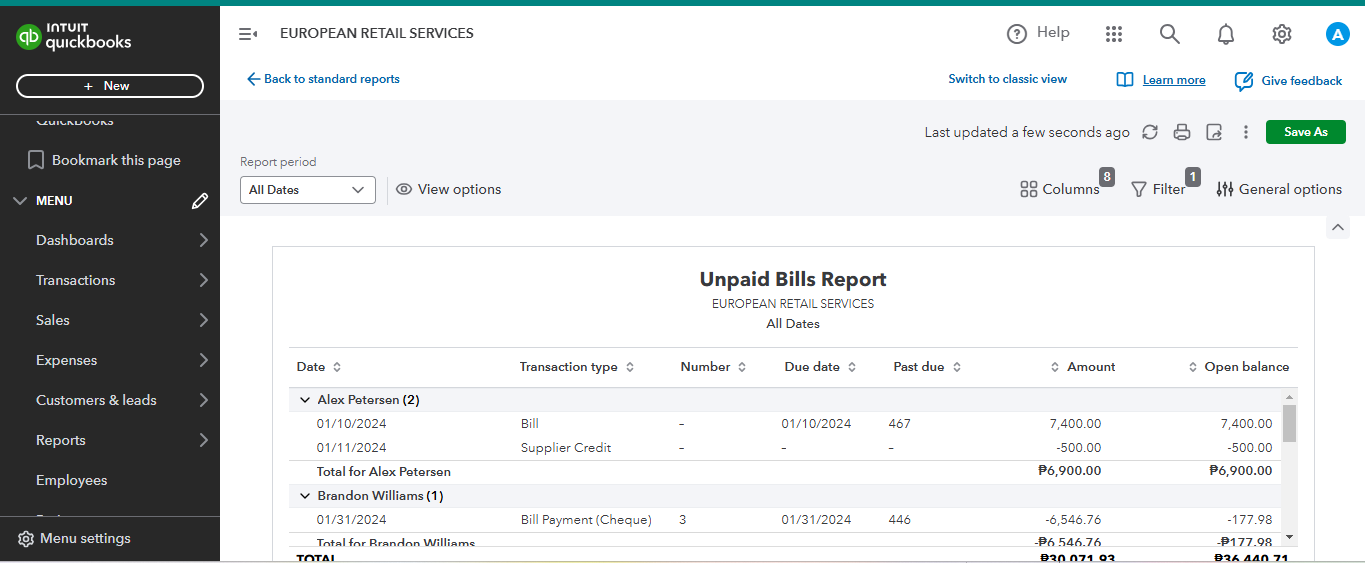Print the Unpaid Bills report
The image size is (1365, 563).
tap(1182, 132)
